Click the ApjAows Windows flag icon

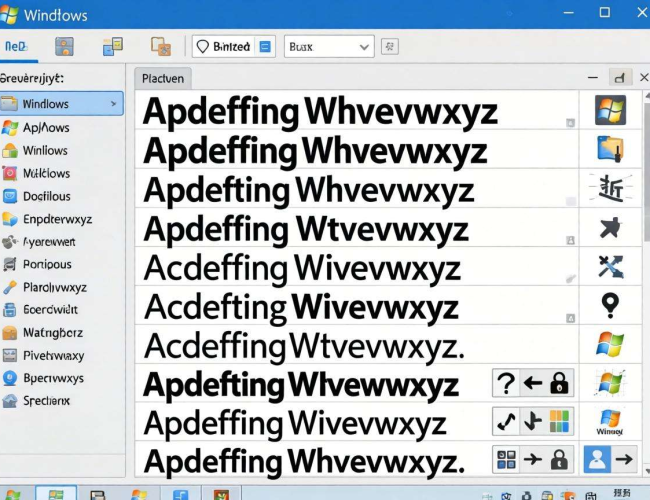[x=10, y=128]
